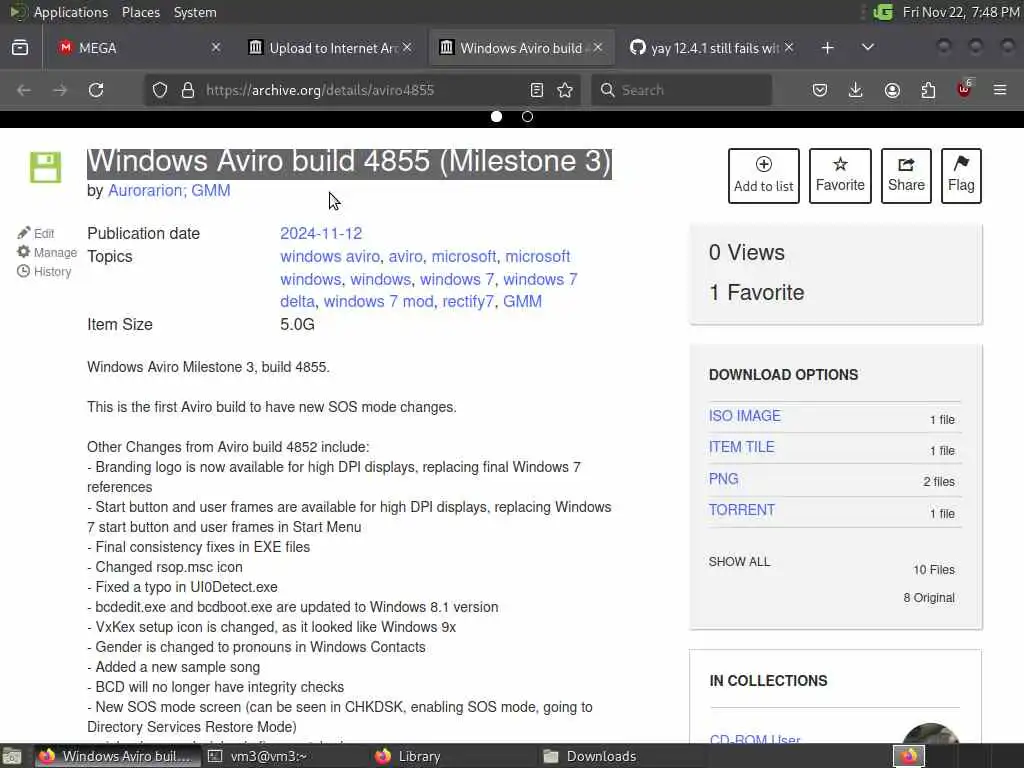Expand the list all tabs chevron
Image resolution: width=1024 pixels, height=768 pixels.
[x=868, y=48]
